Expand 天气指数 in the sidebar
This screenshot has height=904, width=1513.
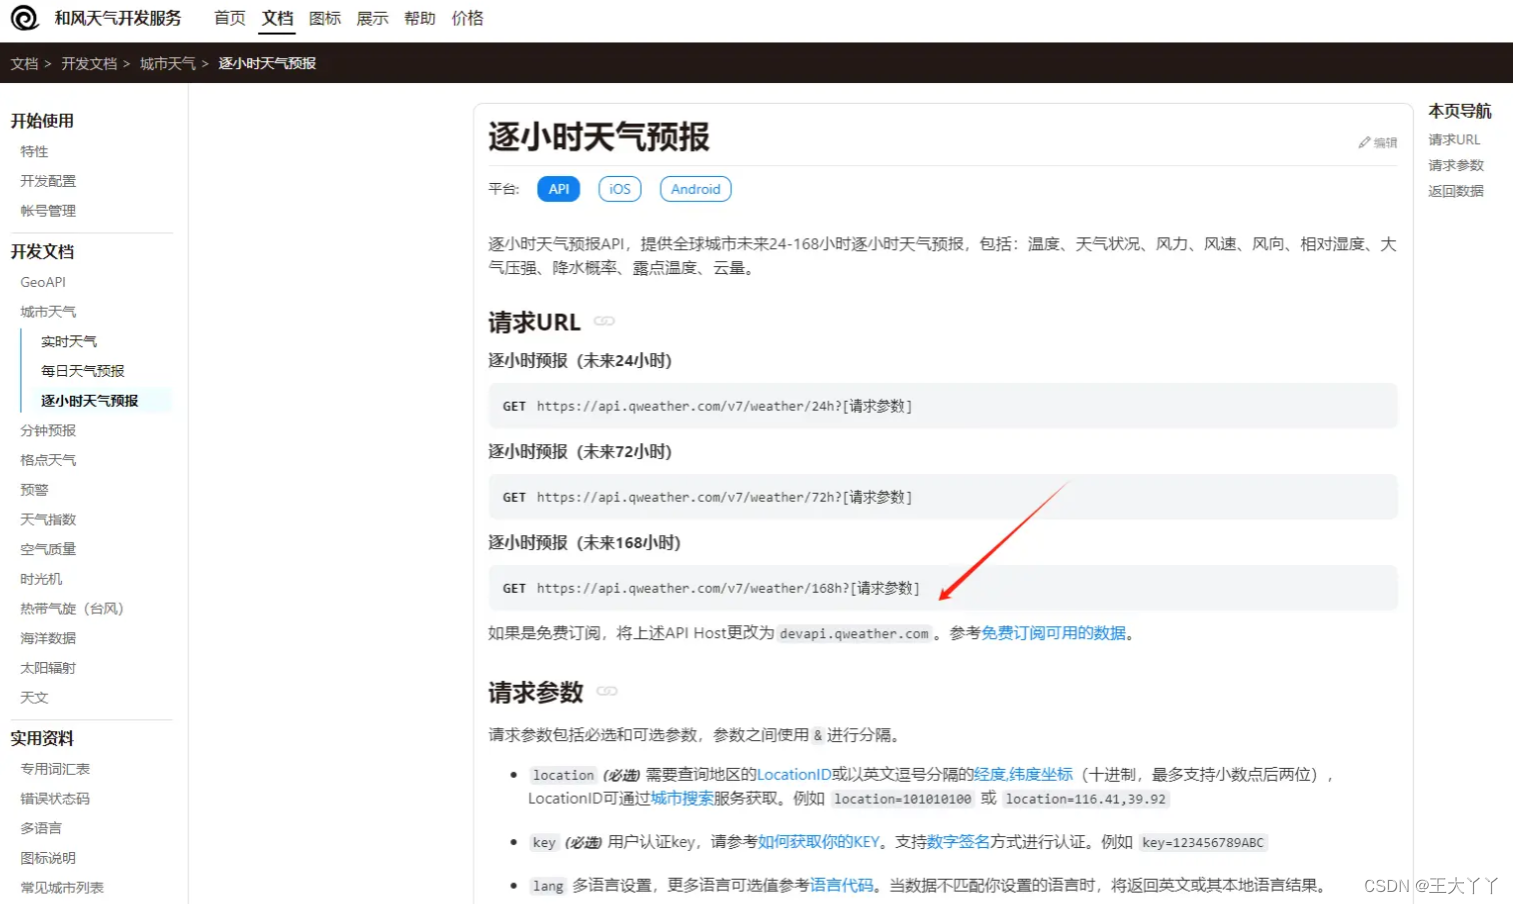48,519
